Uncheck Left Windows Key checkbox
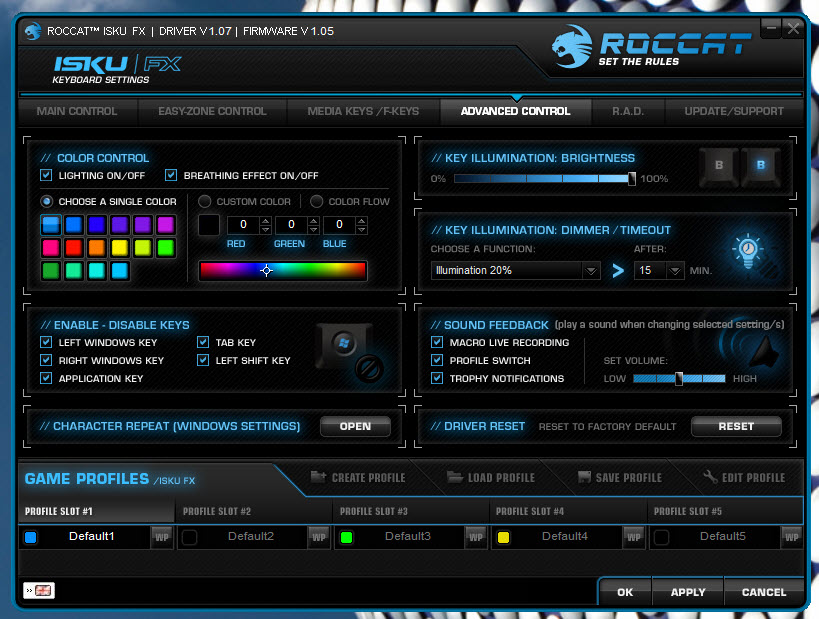The image size is (819, 619). tap(46, 342)
